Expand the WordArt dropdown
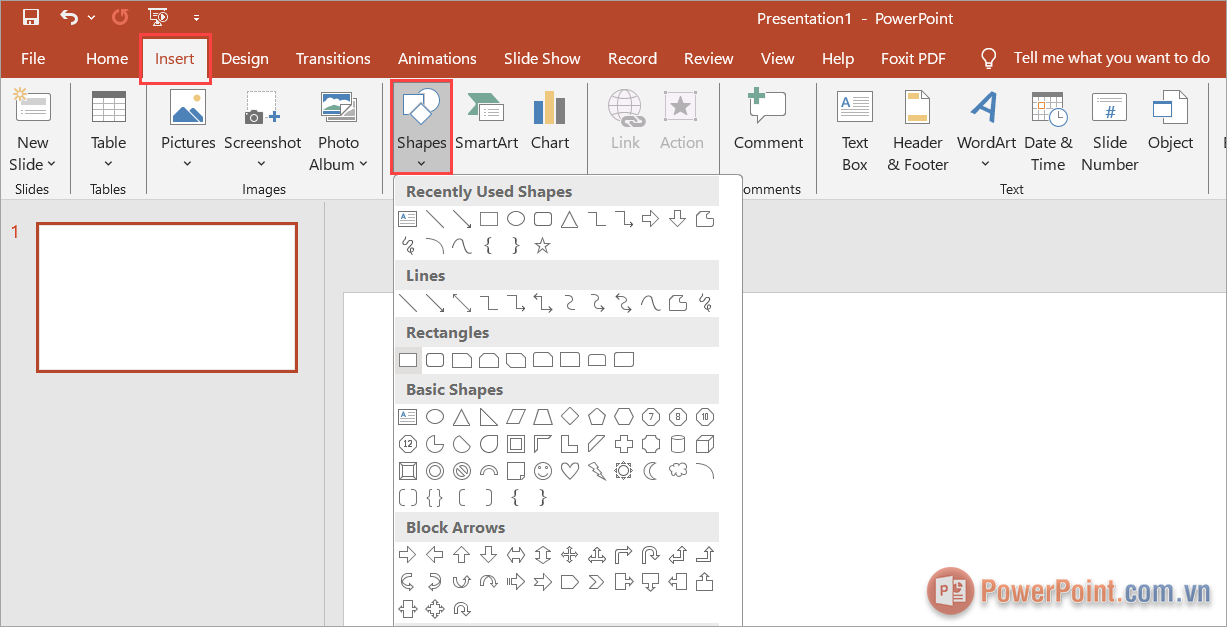 985,165
